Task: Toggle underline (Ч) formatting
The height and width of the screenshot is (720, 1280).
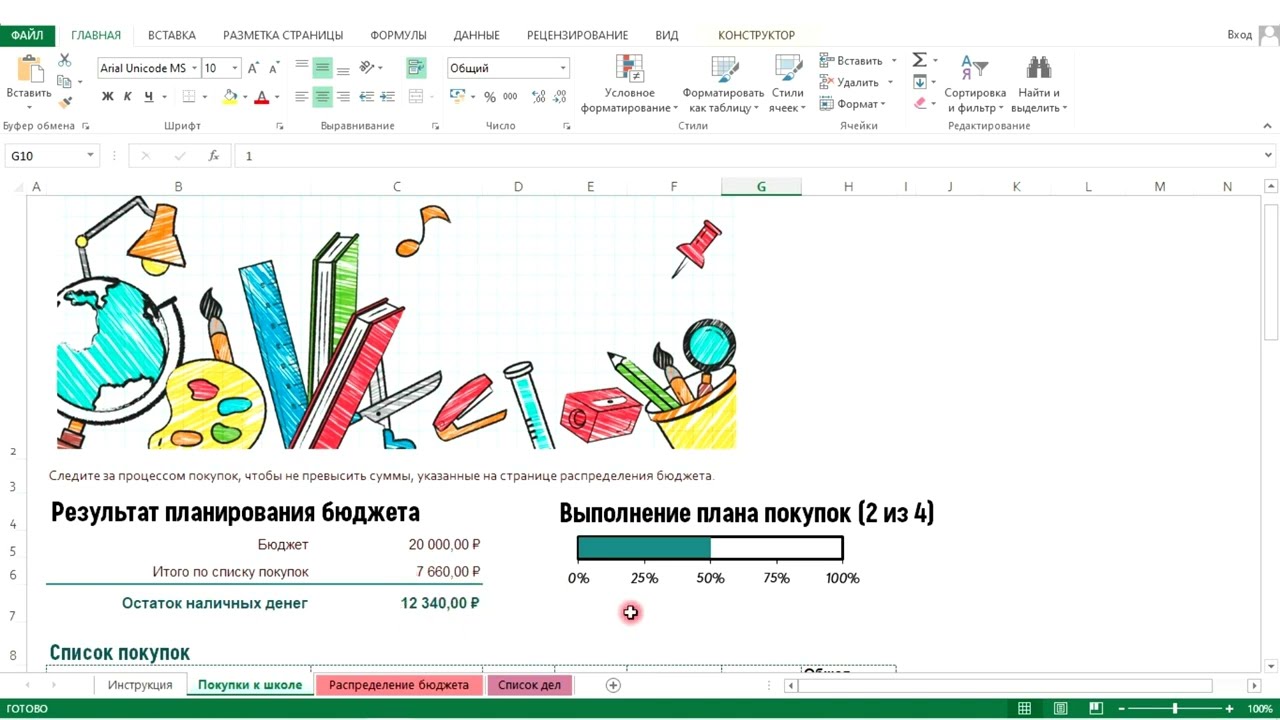Action: click(149, 97)
